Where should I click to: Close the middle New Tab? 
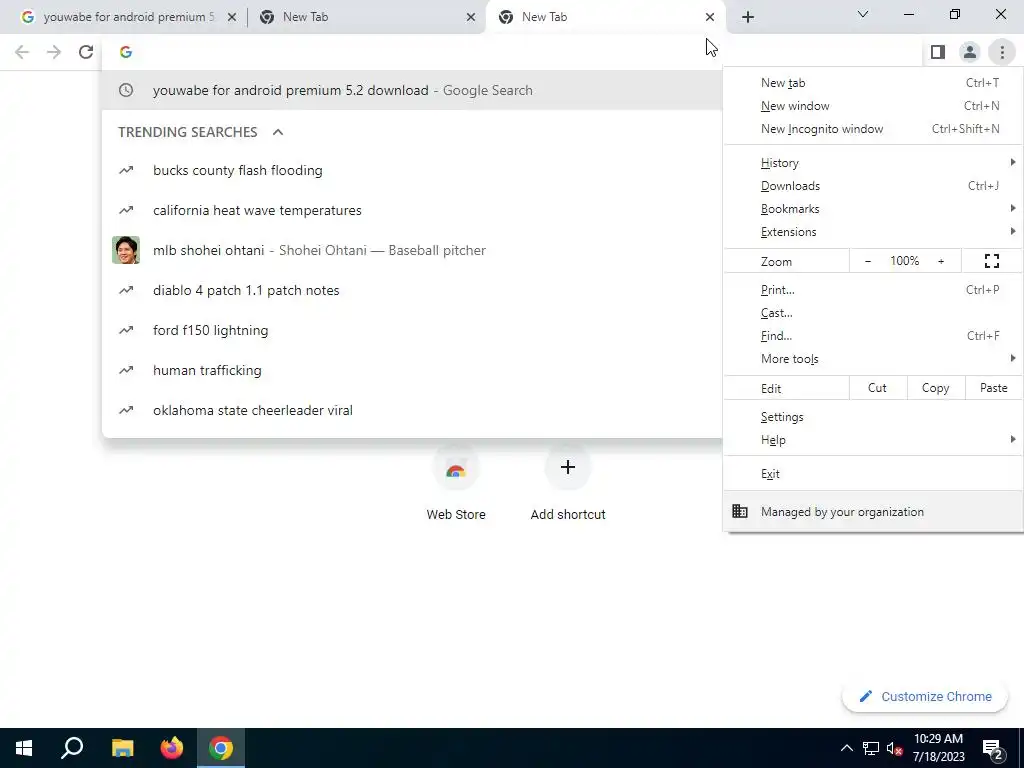[x=470, y=17]
